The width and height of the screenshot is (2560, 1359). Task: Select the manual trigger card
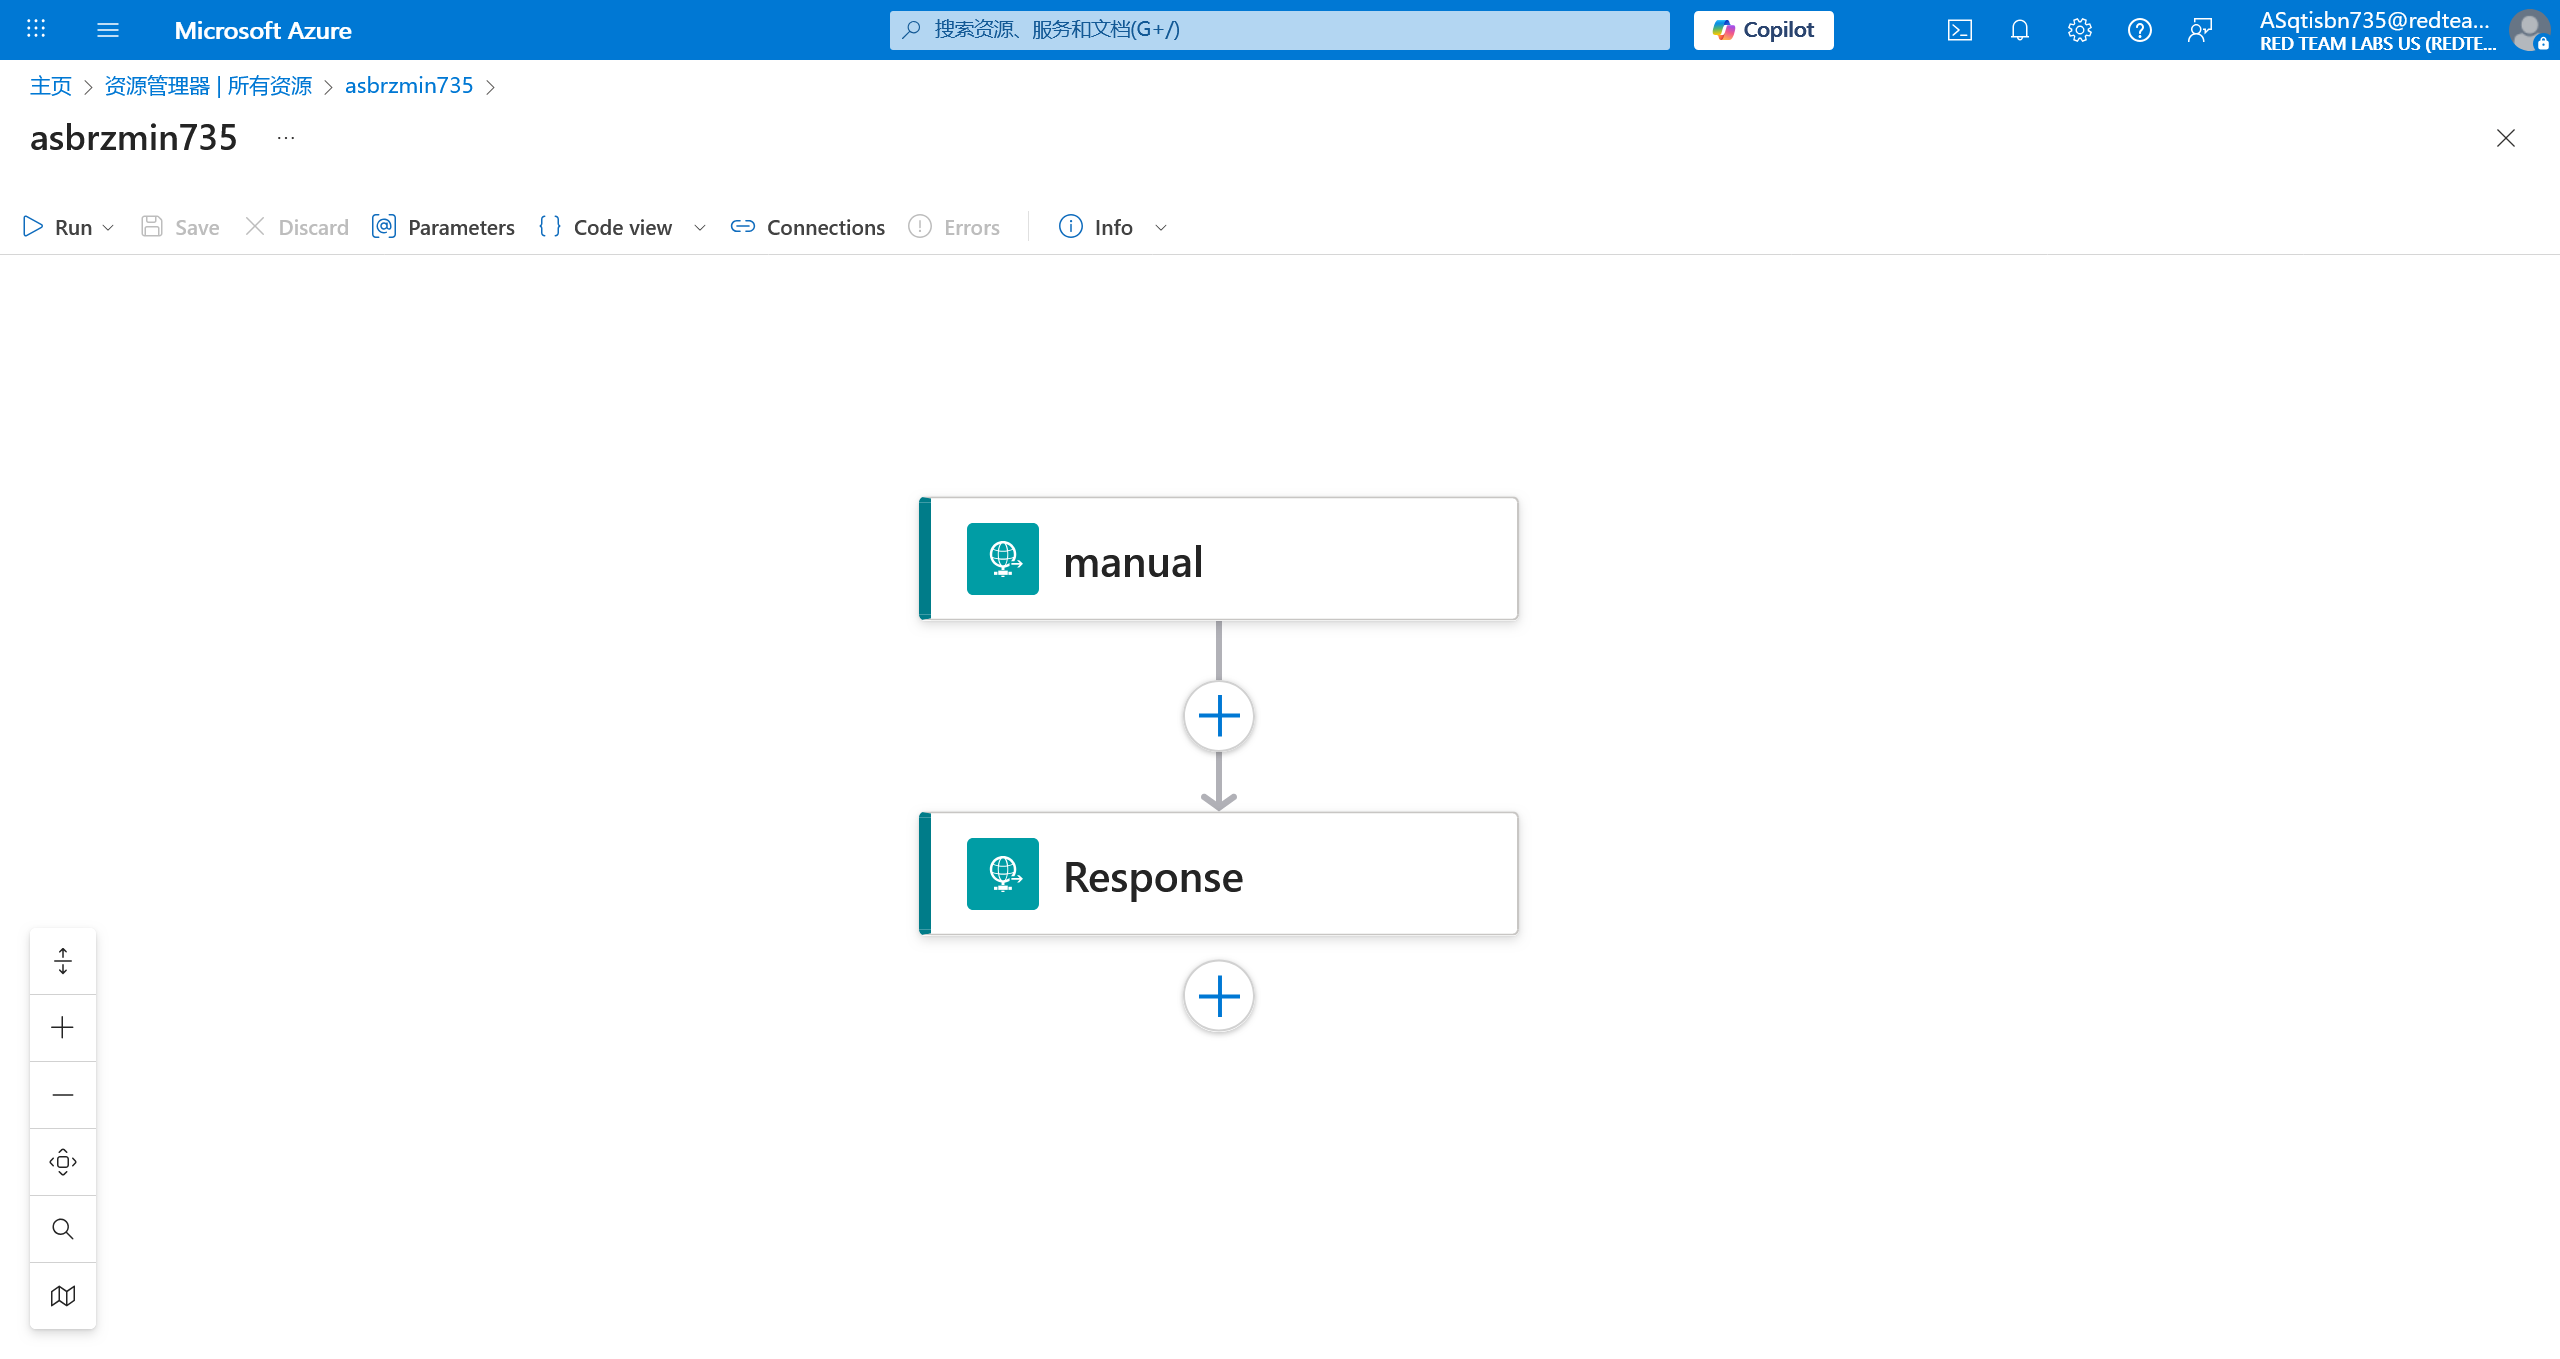click(x=1218, y=559)
